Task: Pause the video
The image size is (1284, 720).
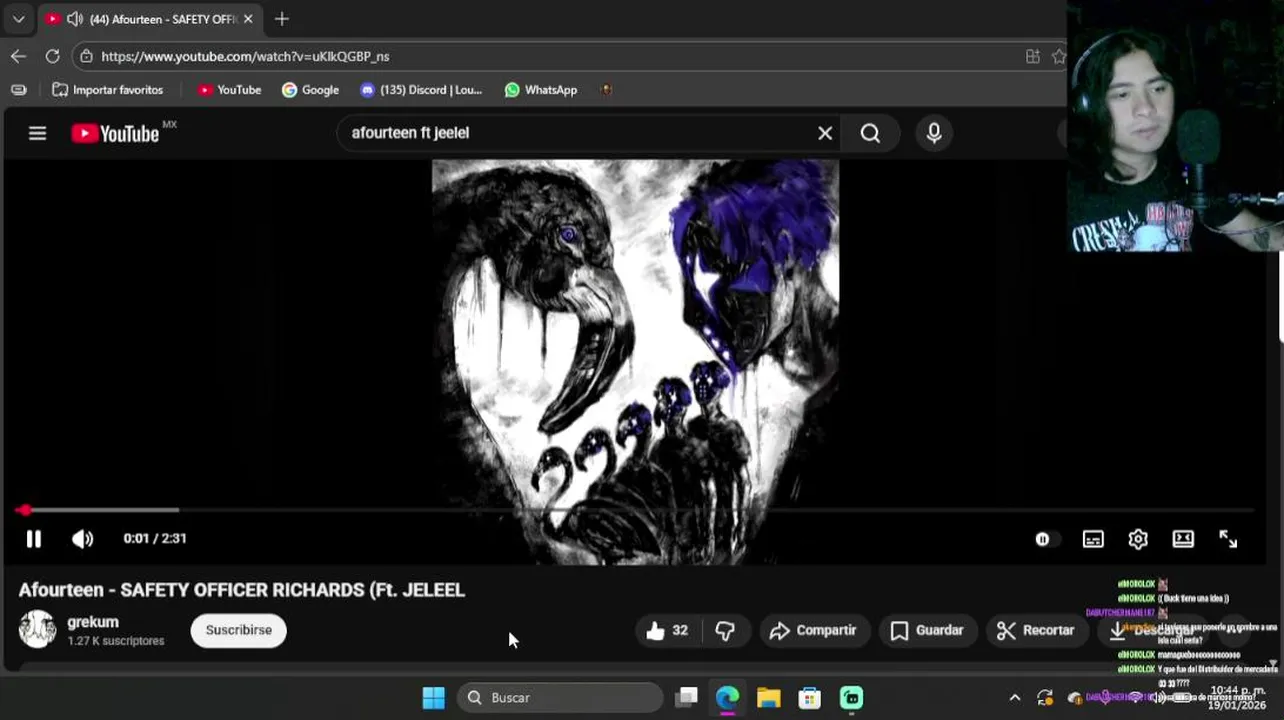Action: 33,539
